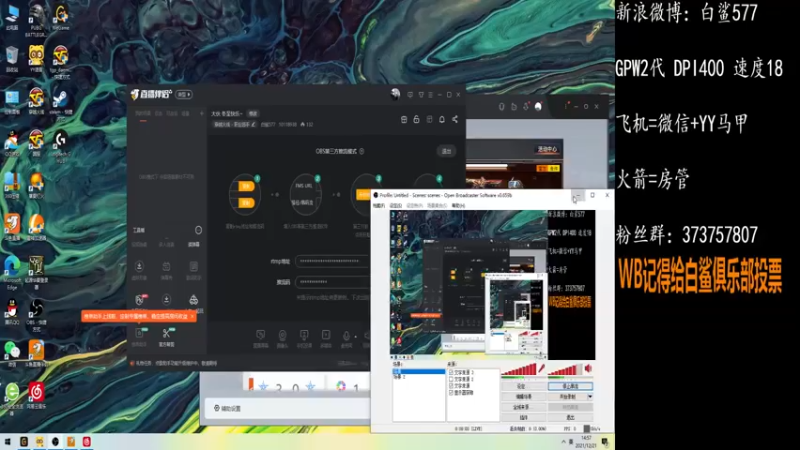Adjust the microphone volume bar in OBS

518,370
